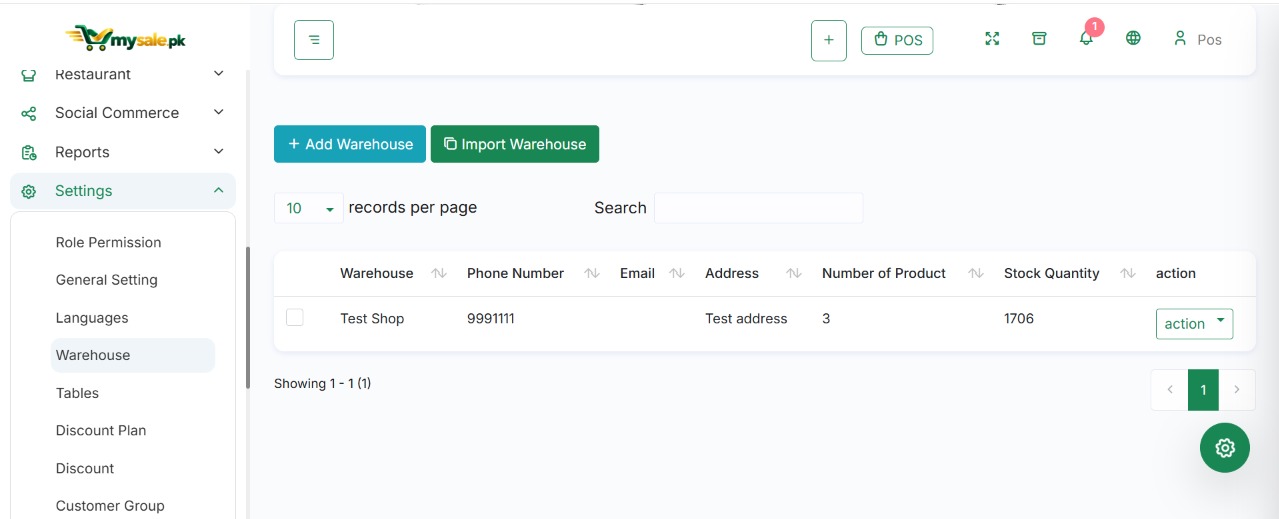Open Languages settings
The width and height of the screenshot is (1279, 519).
point(92,318)
